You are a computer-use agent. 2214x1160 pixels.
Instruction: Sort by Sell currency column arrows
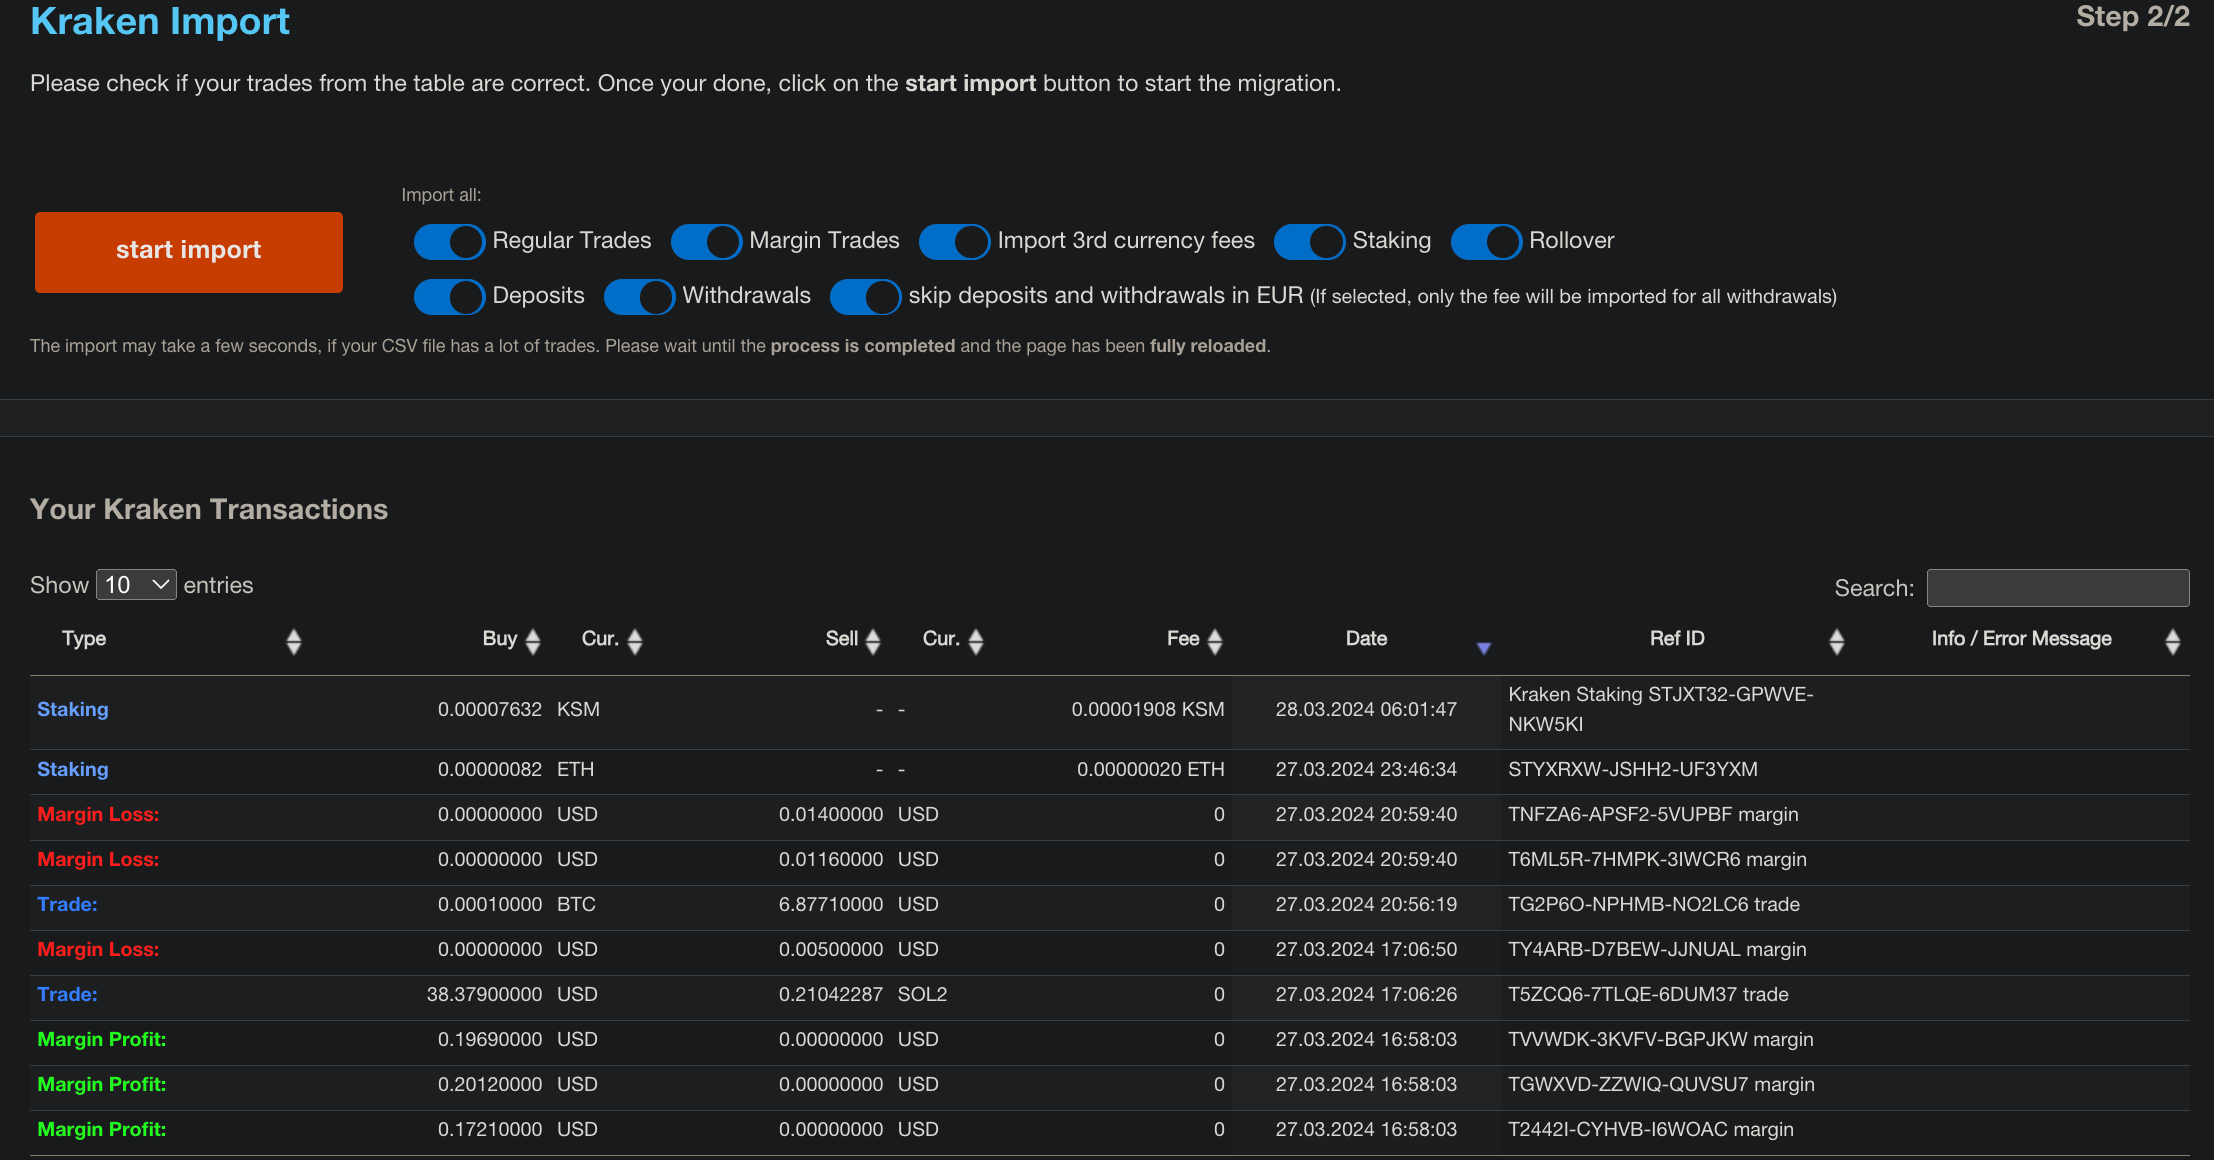point(976,641)
